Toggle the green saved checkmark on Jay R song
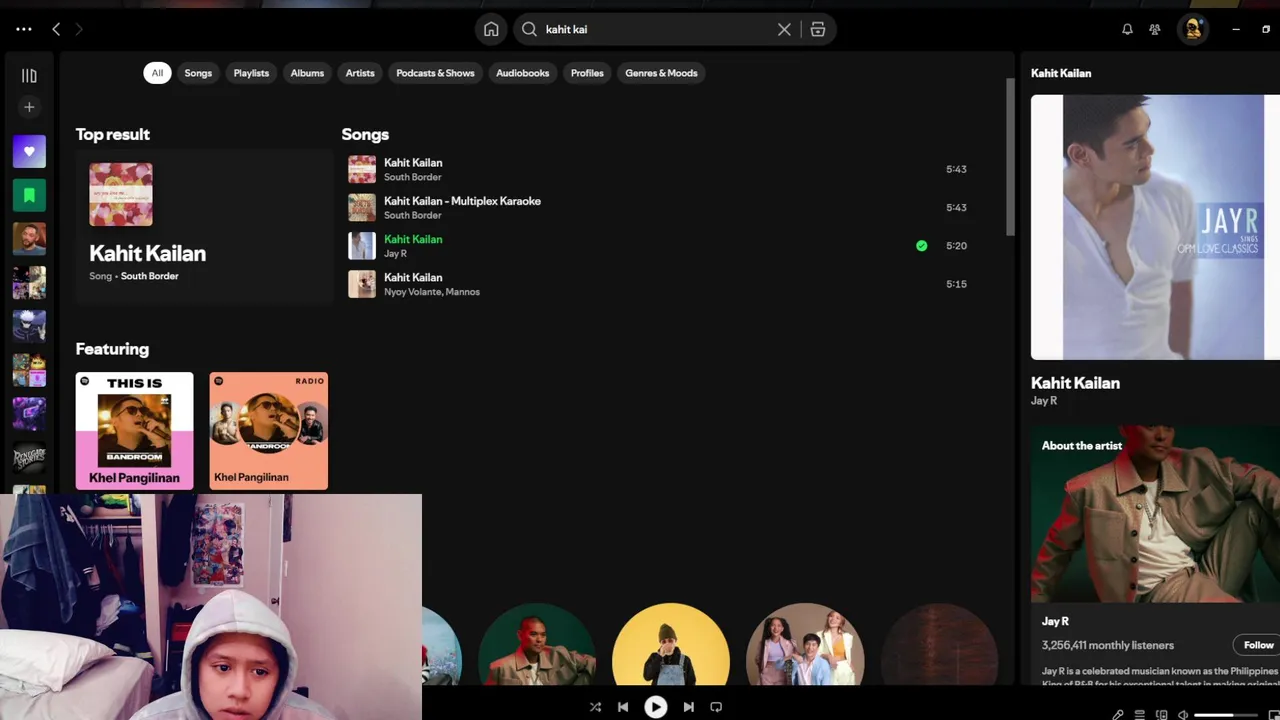1280x720 pixels. point(921,246)
